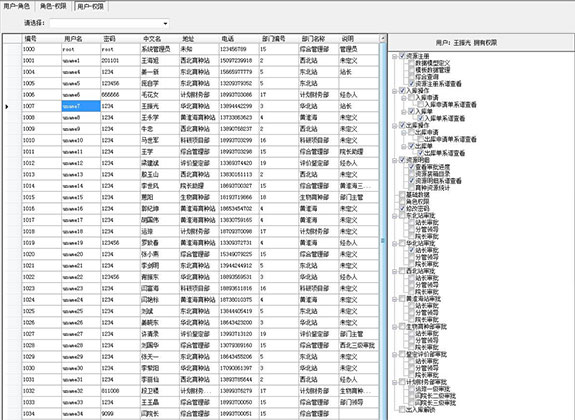The image size is (575, 420).
Task: Click the 密码 cell 9099
Action: [x=120, y=414]
